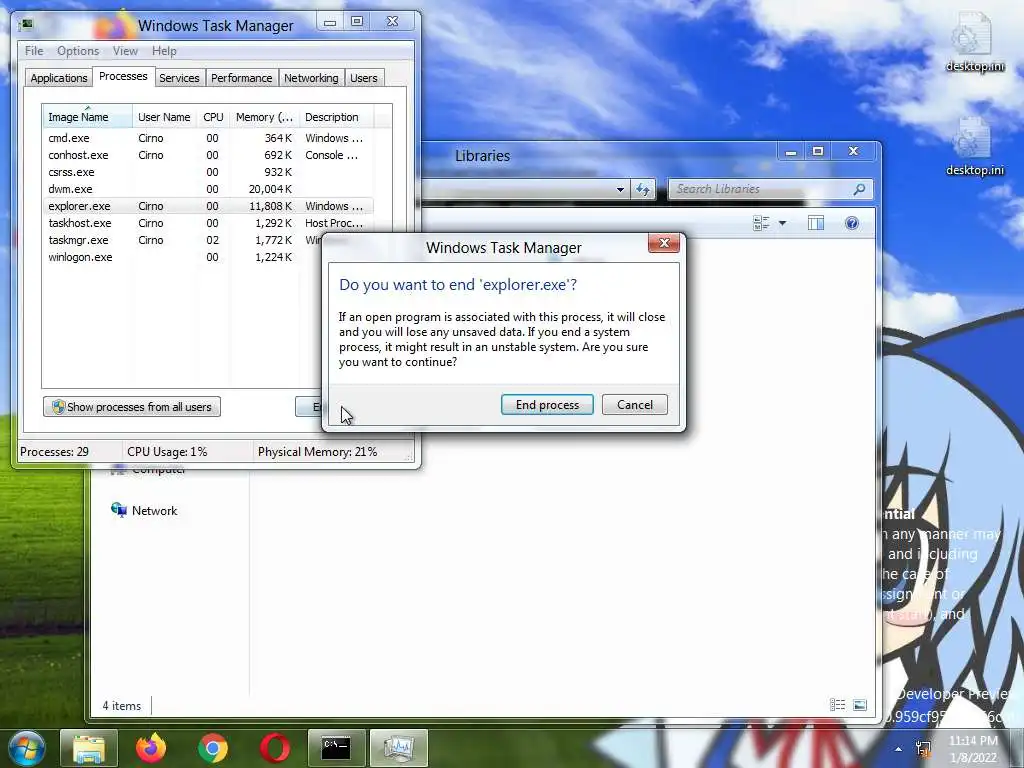This screenshot has height=768, width=1024.
Task: Click the Task Manager title bar icon
Action: tap(26, 25)
